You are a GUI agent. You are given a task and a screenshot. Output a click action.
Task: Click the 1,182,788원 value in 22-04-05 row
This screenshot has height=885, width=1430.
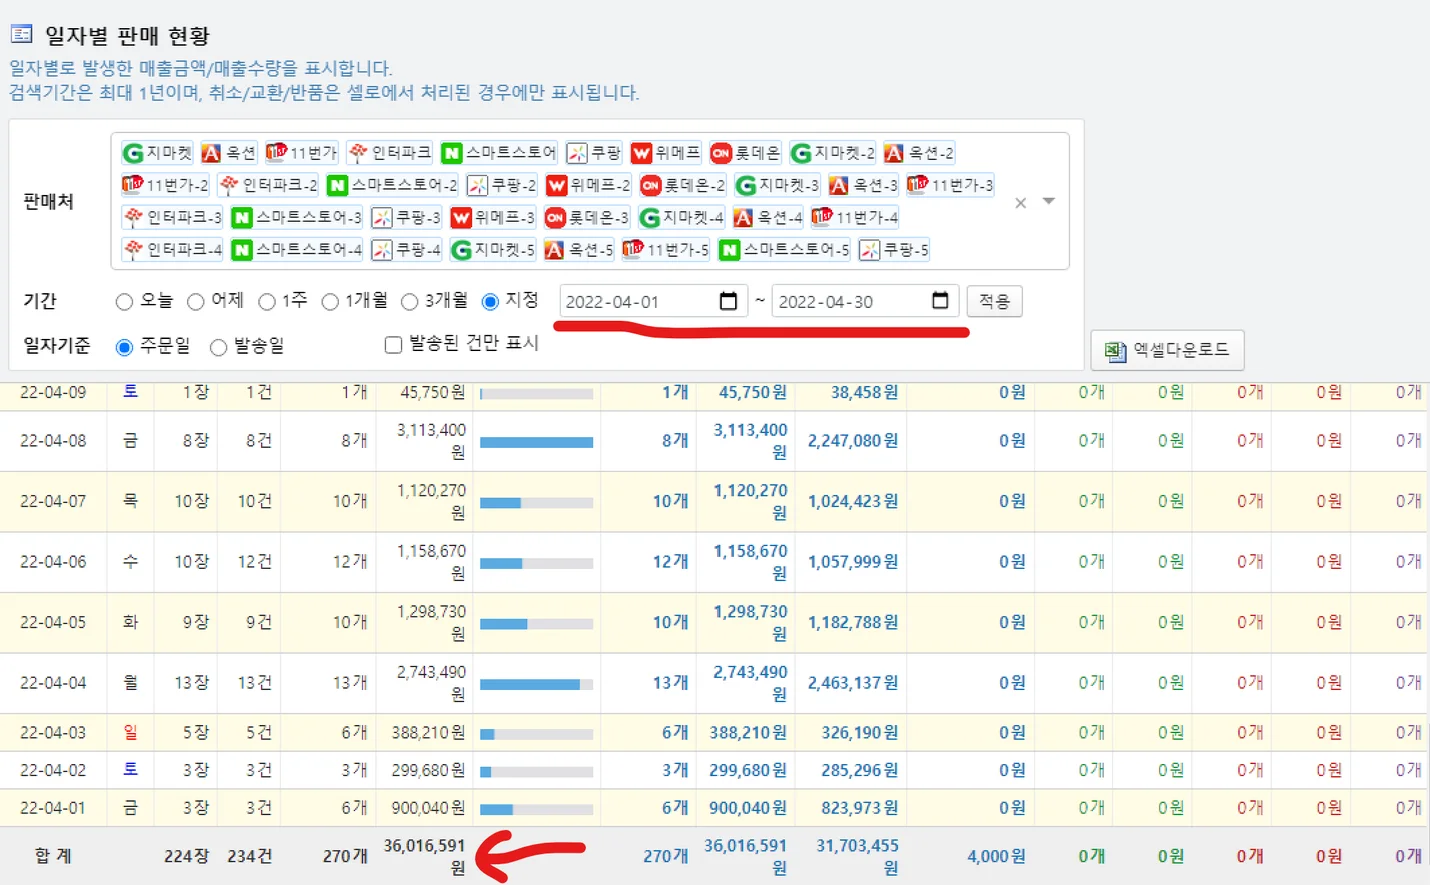(x=853, y=623)
